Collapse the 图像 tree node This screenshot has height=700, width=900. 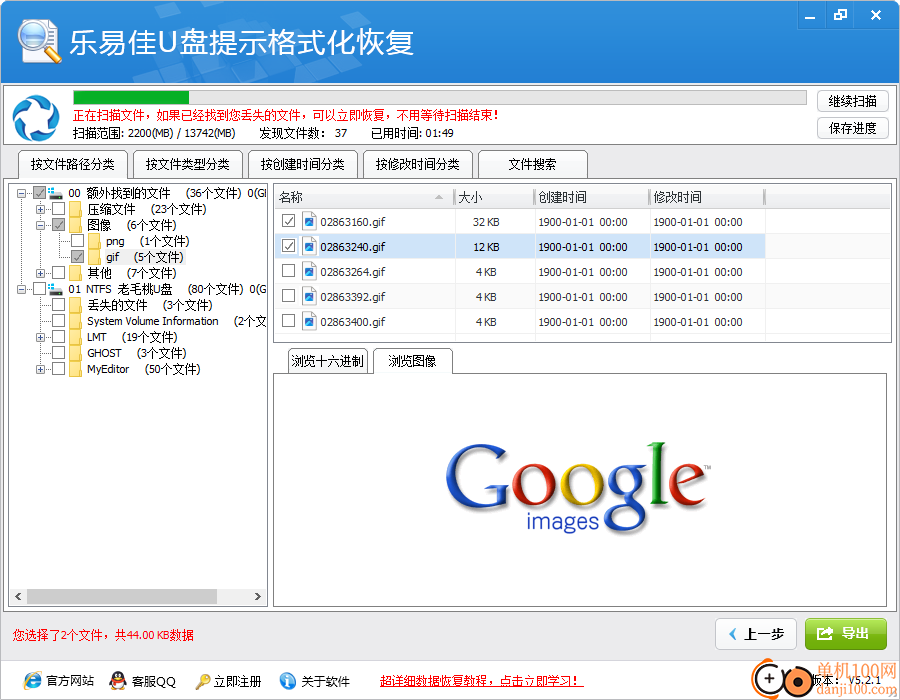click(x=40, y=225)
